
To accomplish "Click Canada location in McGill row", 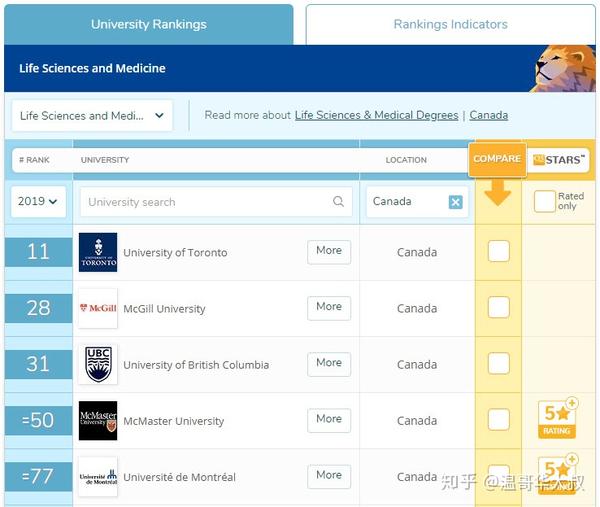I will click(417, 308).
